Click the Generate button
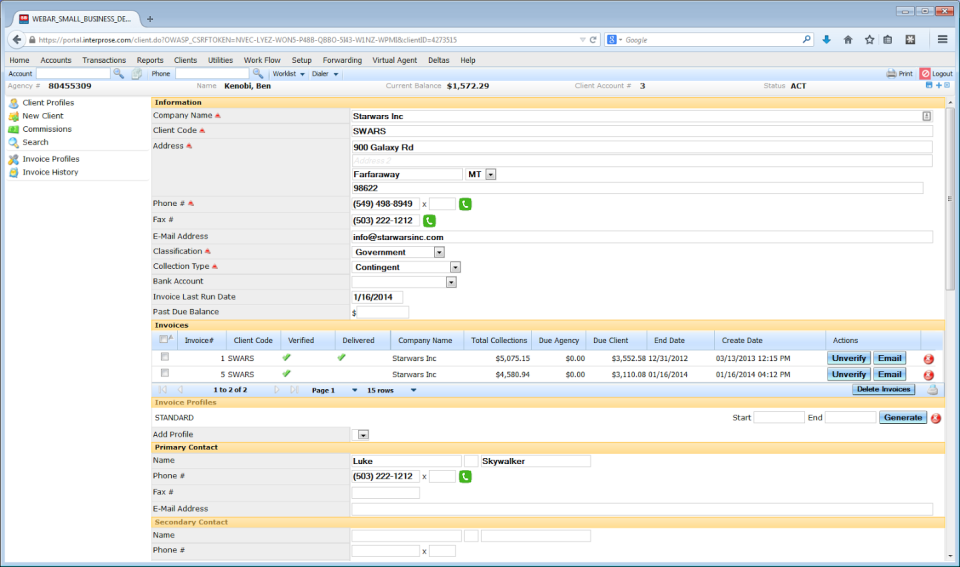The width and height of the screenshot is (960, 567). (902, 417)
